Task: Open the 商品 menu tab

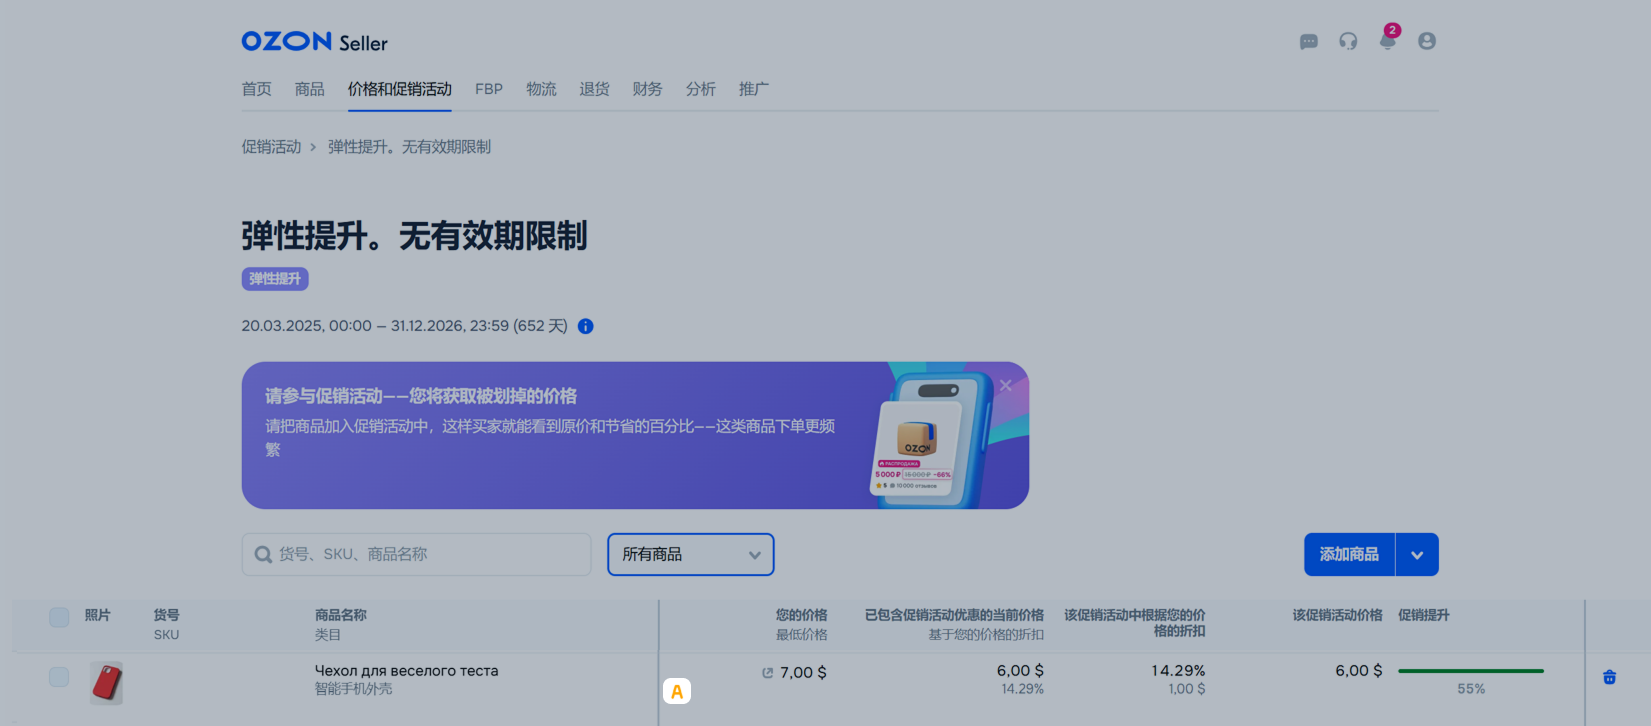Action: point(309,89)
